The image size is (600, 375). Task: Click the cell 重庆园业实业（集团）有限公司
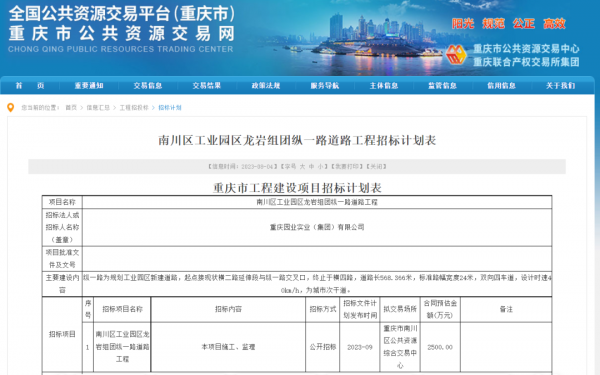317,227
